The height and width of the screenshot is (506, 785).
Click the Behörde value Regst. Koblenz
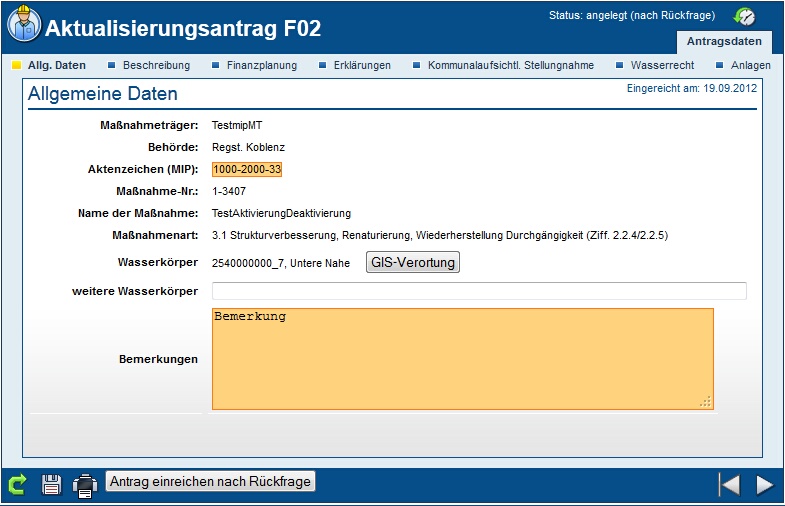tap(248, 147)
